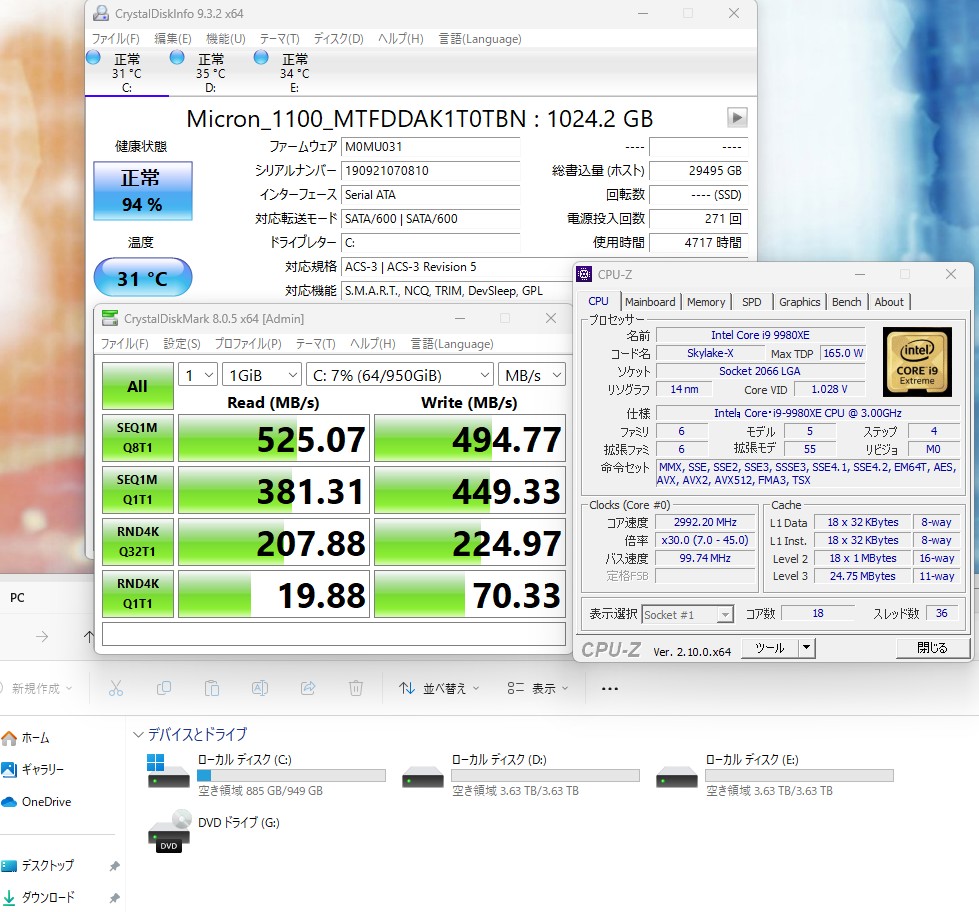Open the Function menu in CrystalDiskInfo
The width and height of the screenshot is (979, 912).
click(225, 39)
